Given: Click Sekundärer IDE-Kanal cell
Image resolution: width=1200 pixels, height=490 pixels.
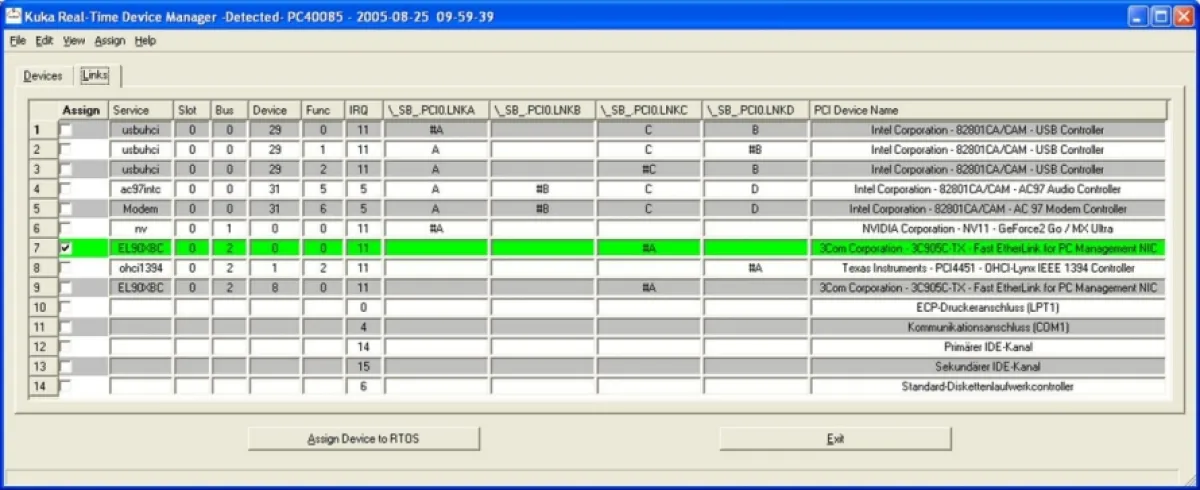Looking at the screenshot, I should [x=988, y=367].
